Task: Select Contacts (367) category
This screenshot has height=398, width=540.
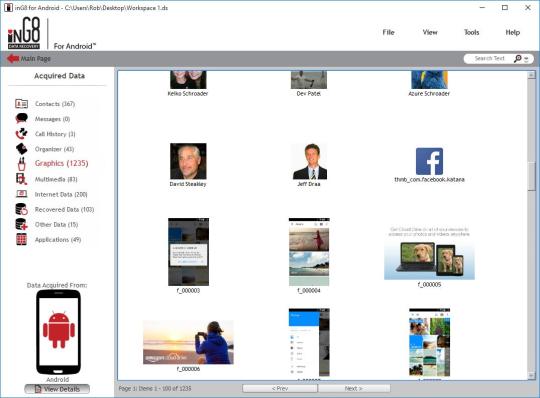Action: coord(55,104)
